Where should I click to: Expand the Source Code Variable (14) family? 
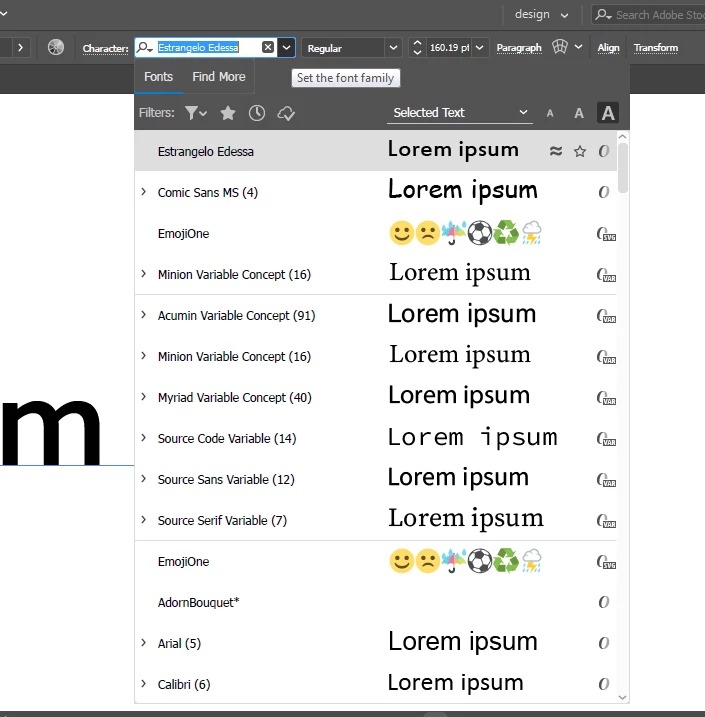tap(144, 438)
